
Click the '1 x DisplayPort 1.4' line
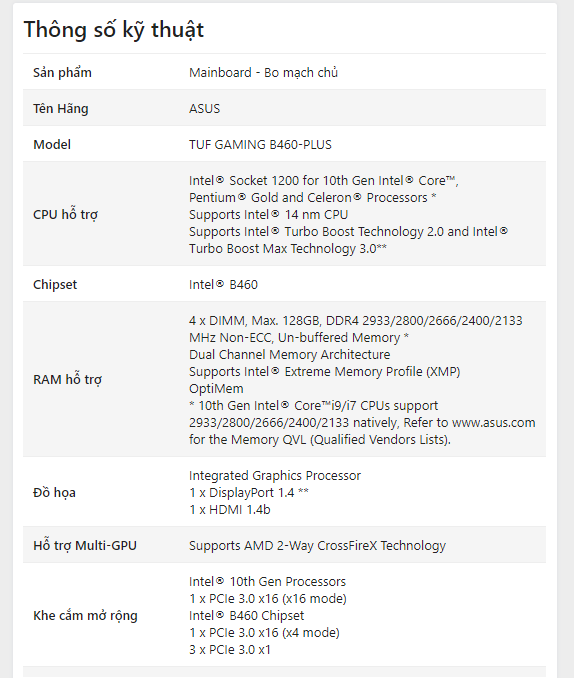coord(249,493)
